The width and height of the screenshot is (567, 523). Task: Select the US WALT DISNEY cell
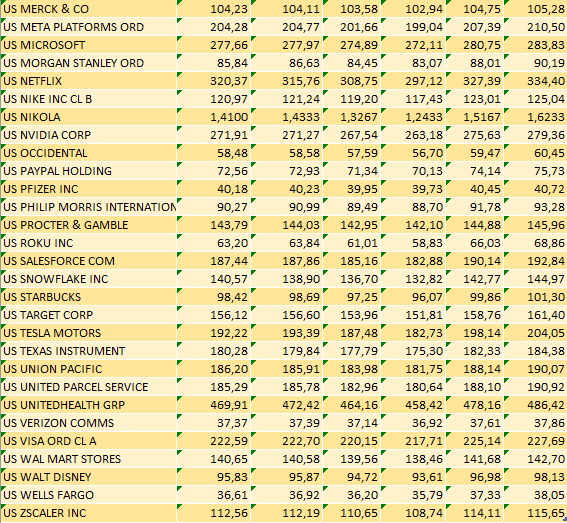[89, 477]
